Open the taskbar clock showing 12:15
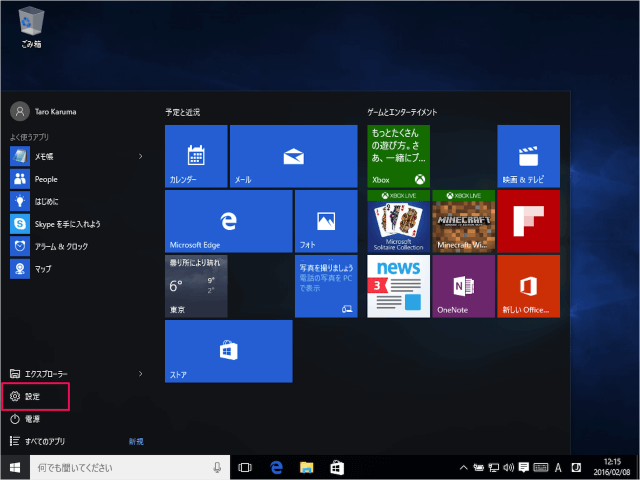This screenshot has height=480, width=640. point(612,467)
